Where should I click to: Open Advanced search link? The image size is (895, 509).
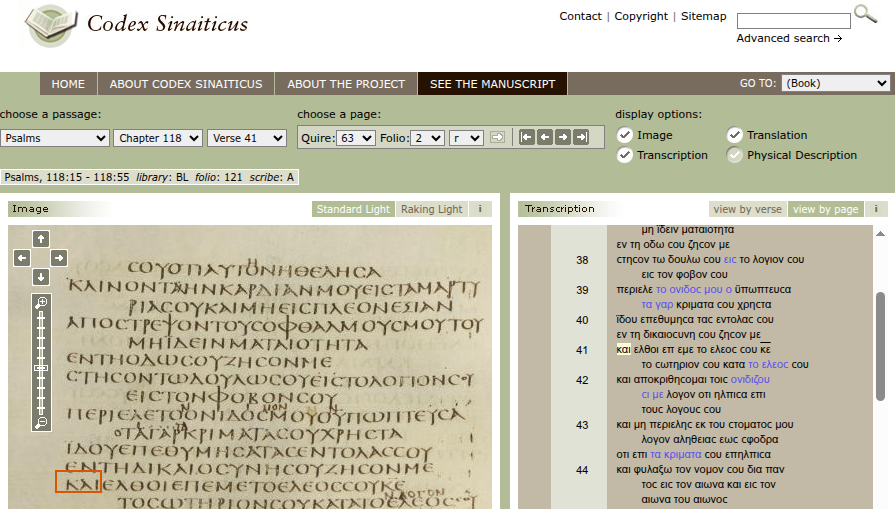(x=789, y=38)
